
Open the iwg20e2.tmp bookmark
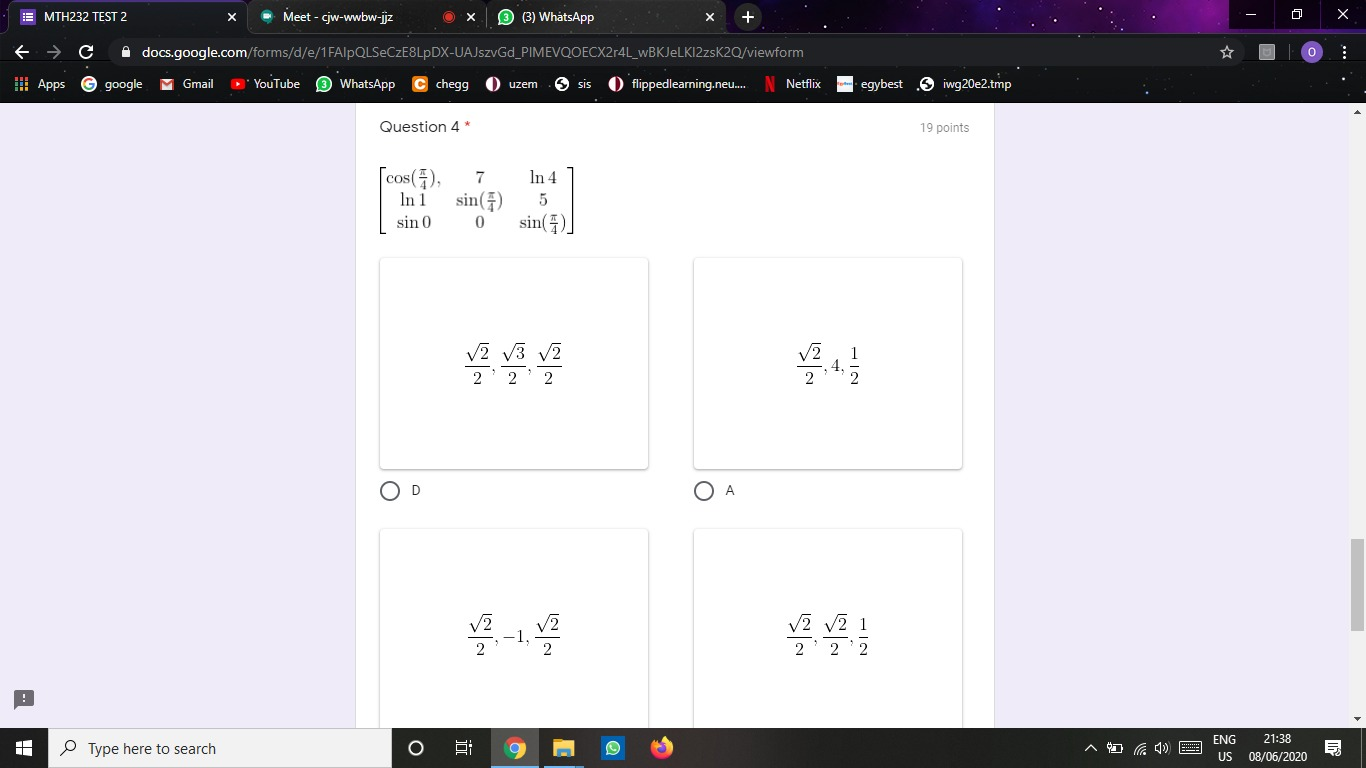[965, 84]
